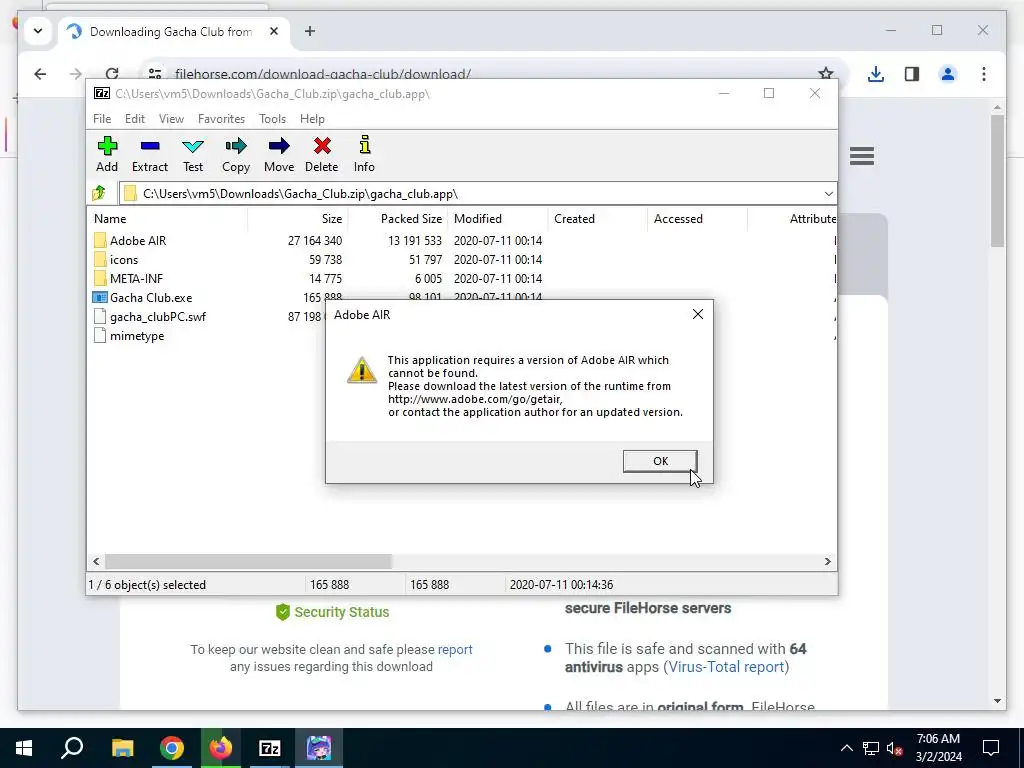Sort by Modified column header
This screenshot has width=1024, height=768.
click(x=498, y=219)
